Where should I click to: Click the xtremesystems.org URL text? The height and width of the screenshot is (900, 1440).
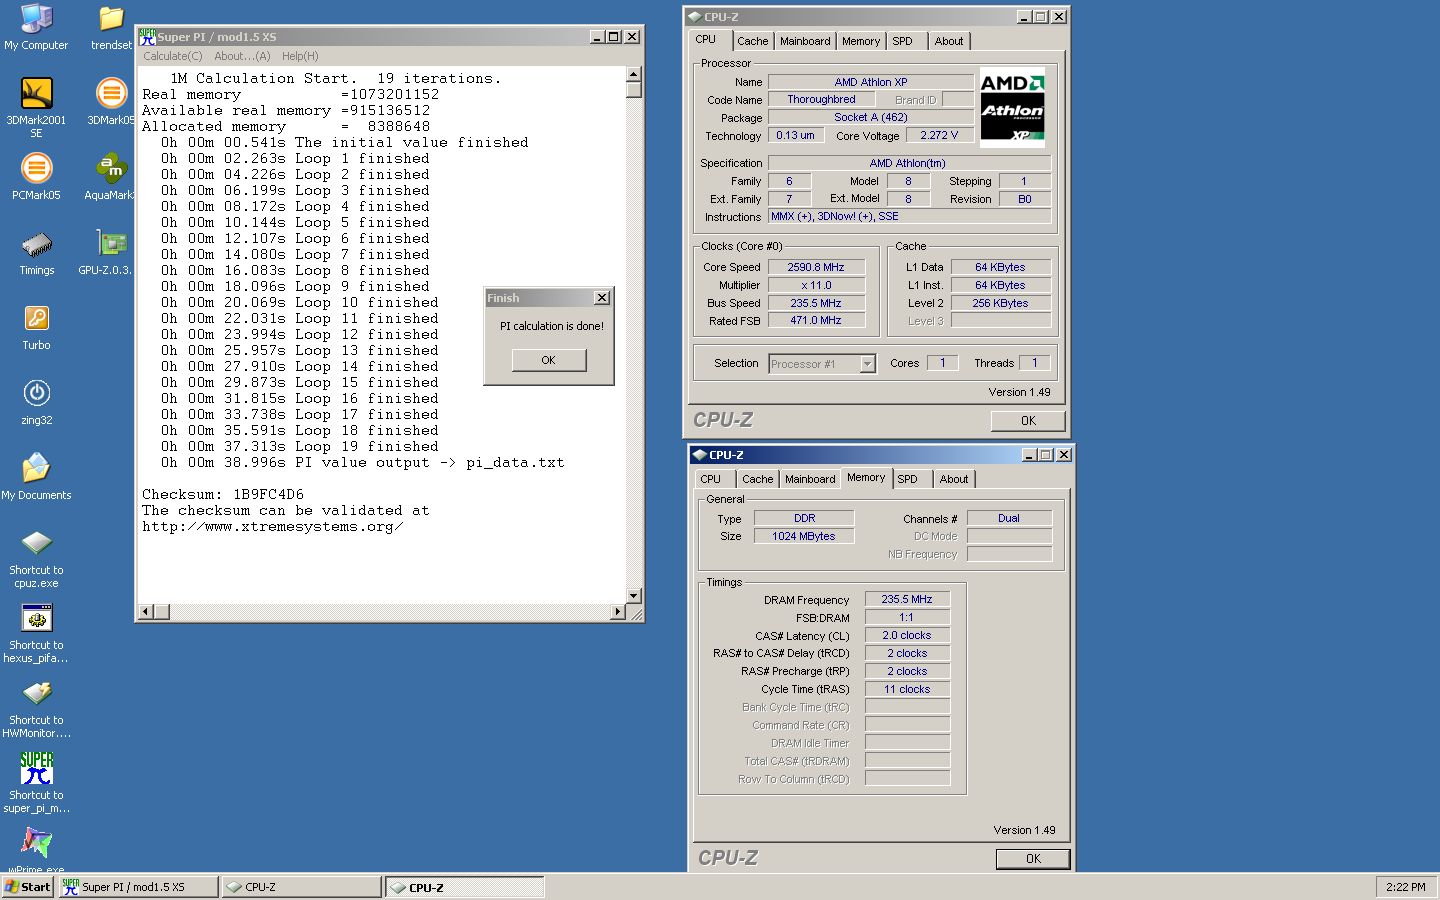coord(273,527)
